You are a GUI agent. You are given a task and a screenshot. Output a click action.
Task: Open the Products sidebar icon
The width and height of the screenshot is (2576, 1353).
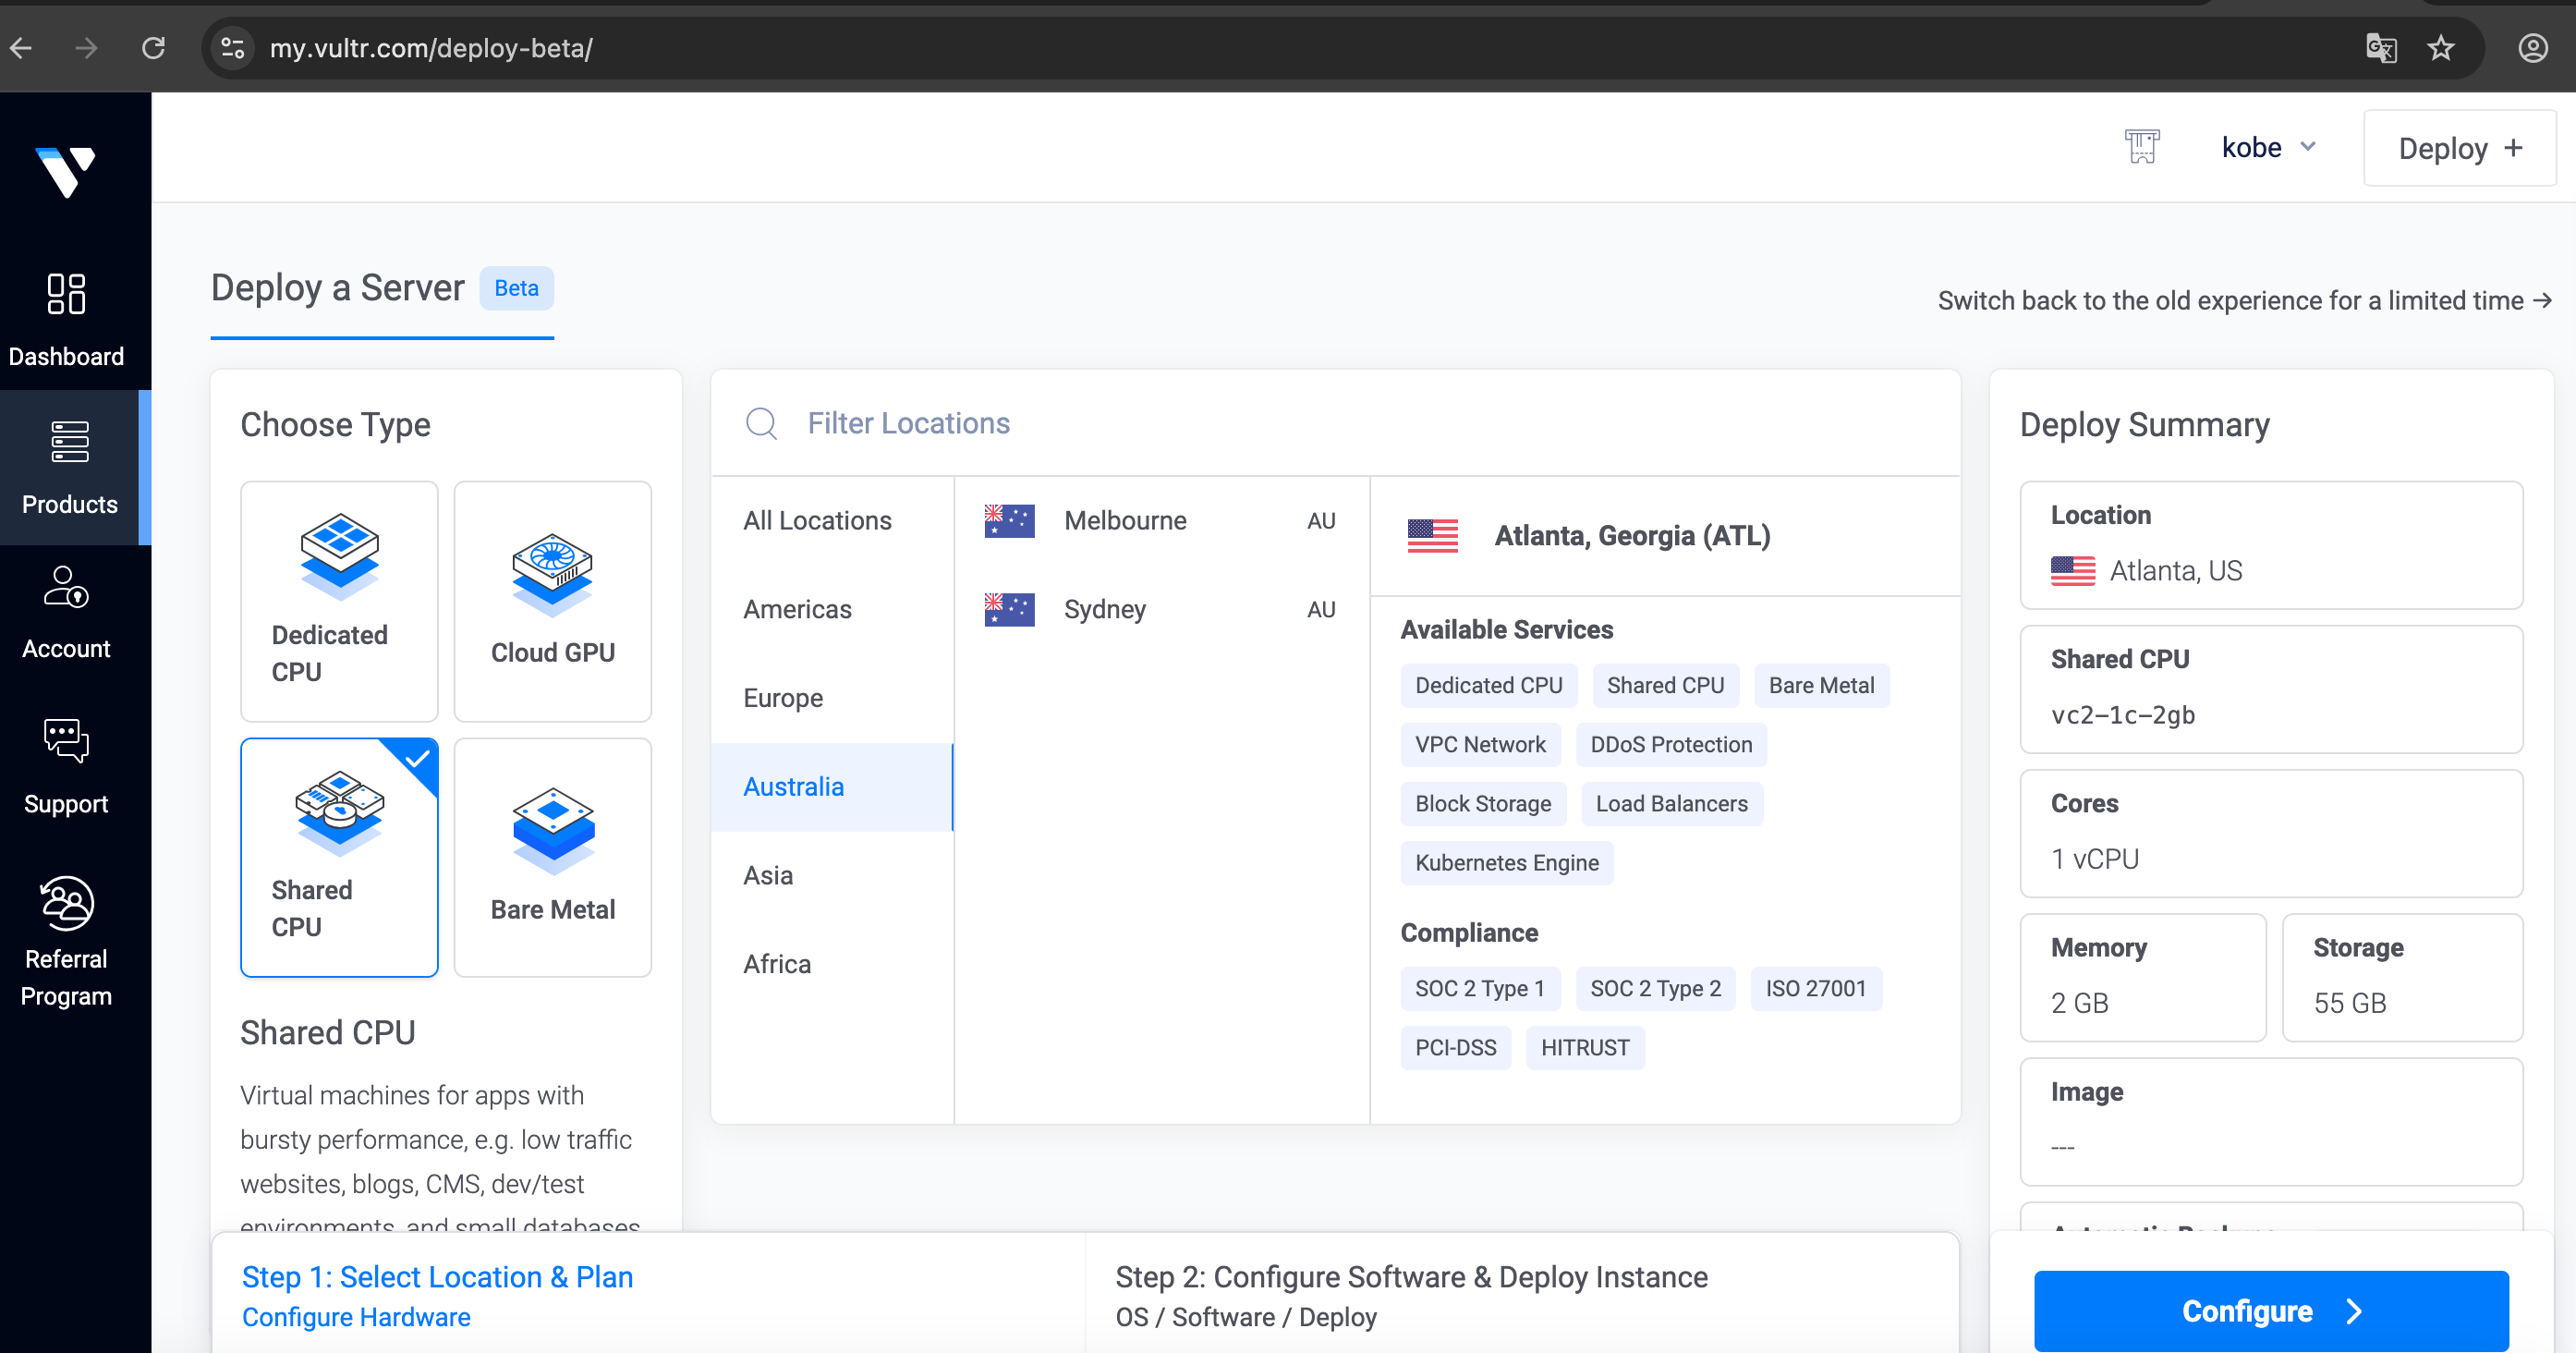(x=70, y=442)
